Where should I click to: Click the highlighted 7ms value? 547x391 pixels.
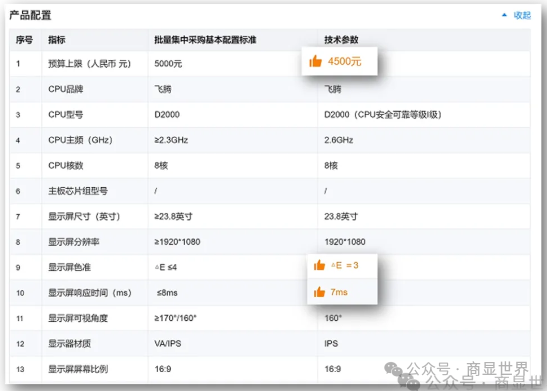(339, 292)
